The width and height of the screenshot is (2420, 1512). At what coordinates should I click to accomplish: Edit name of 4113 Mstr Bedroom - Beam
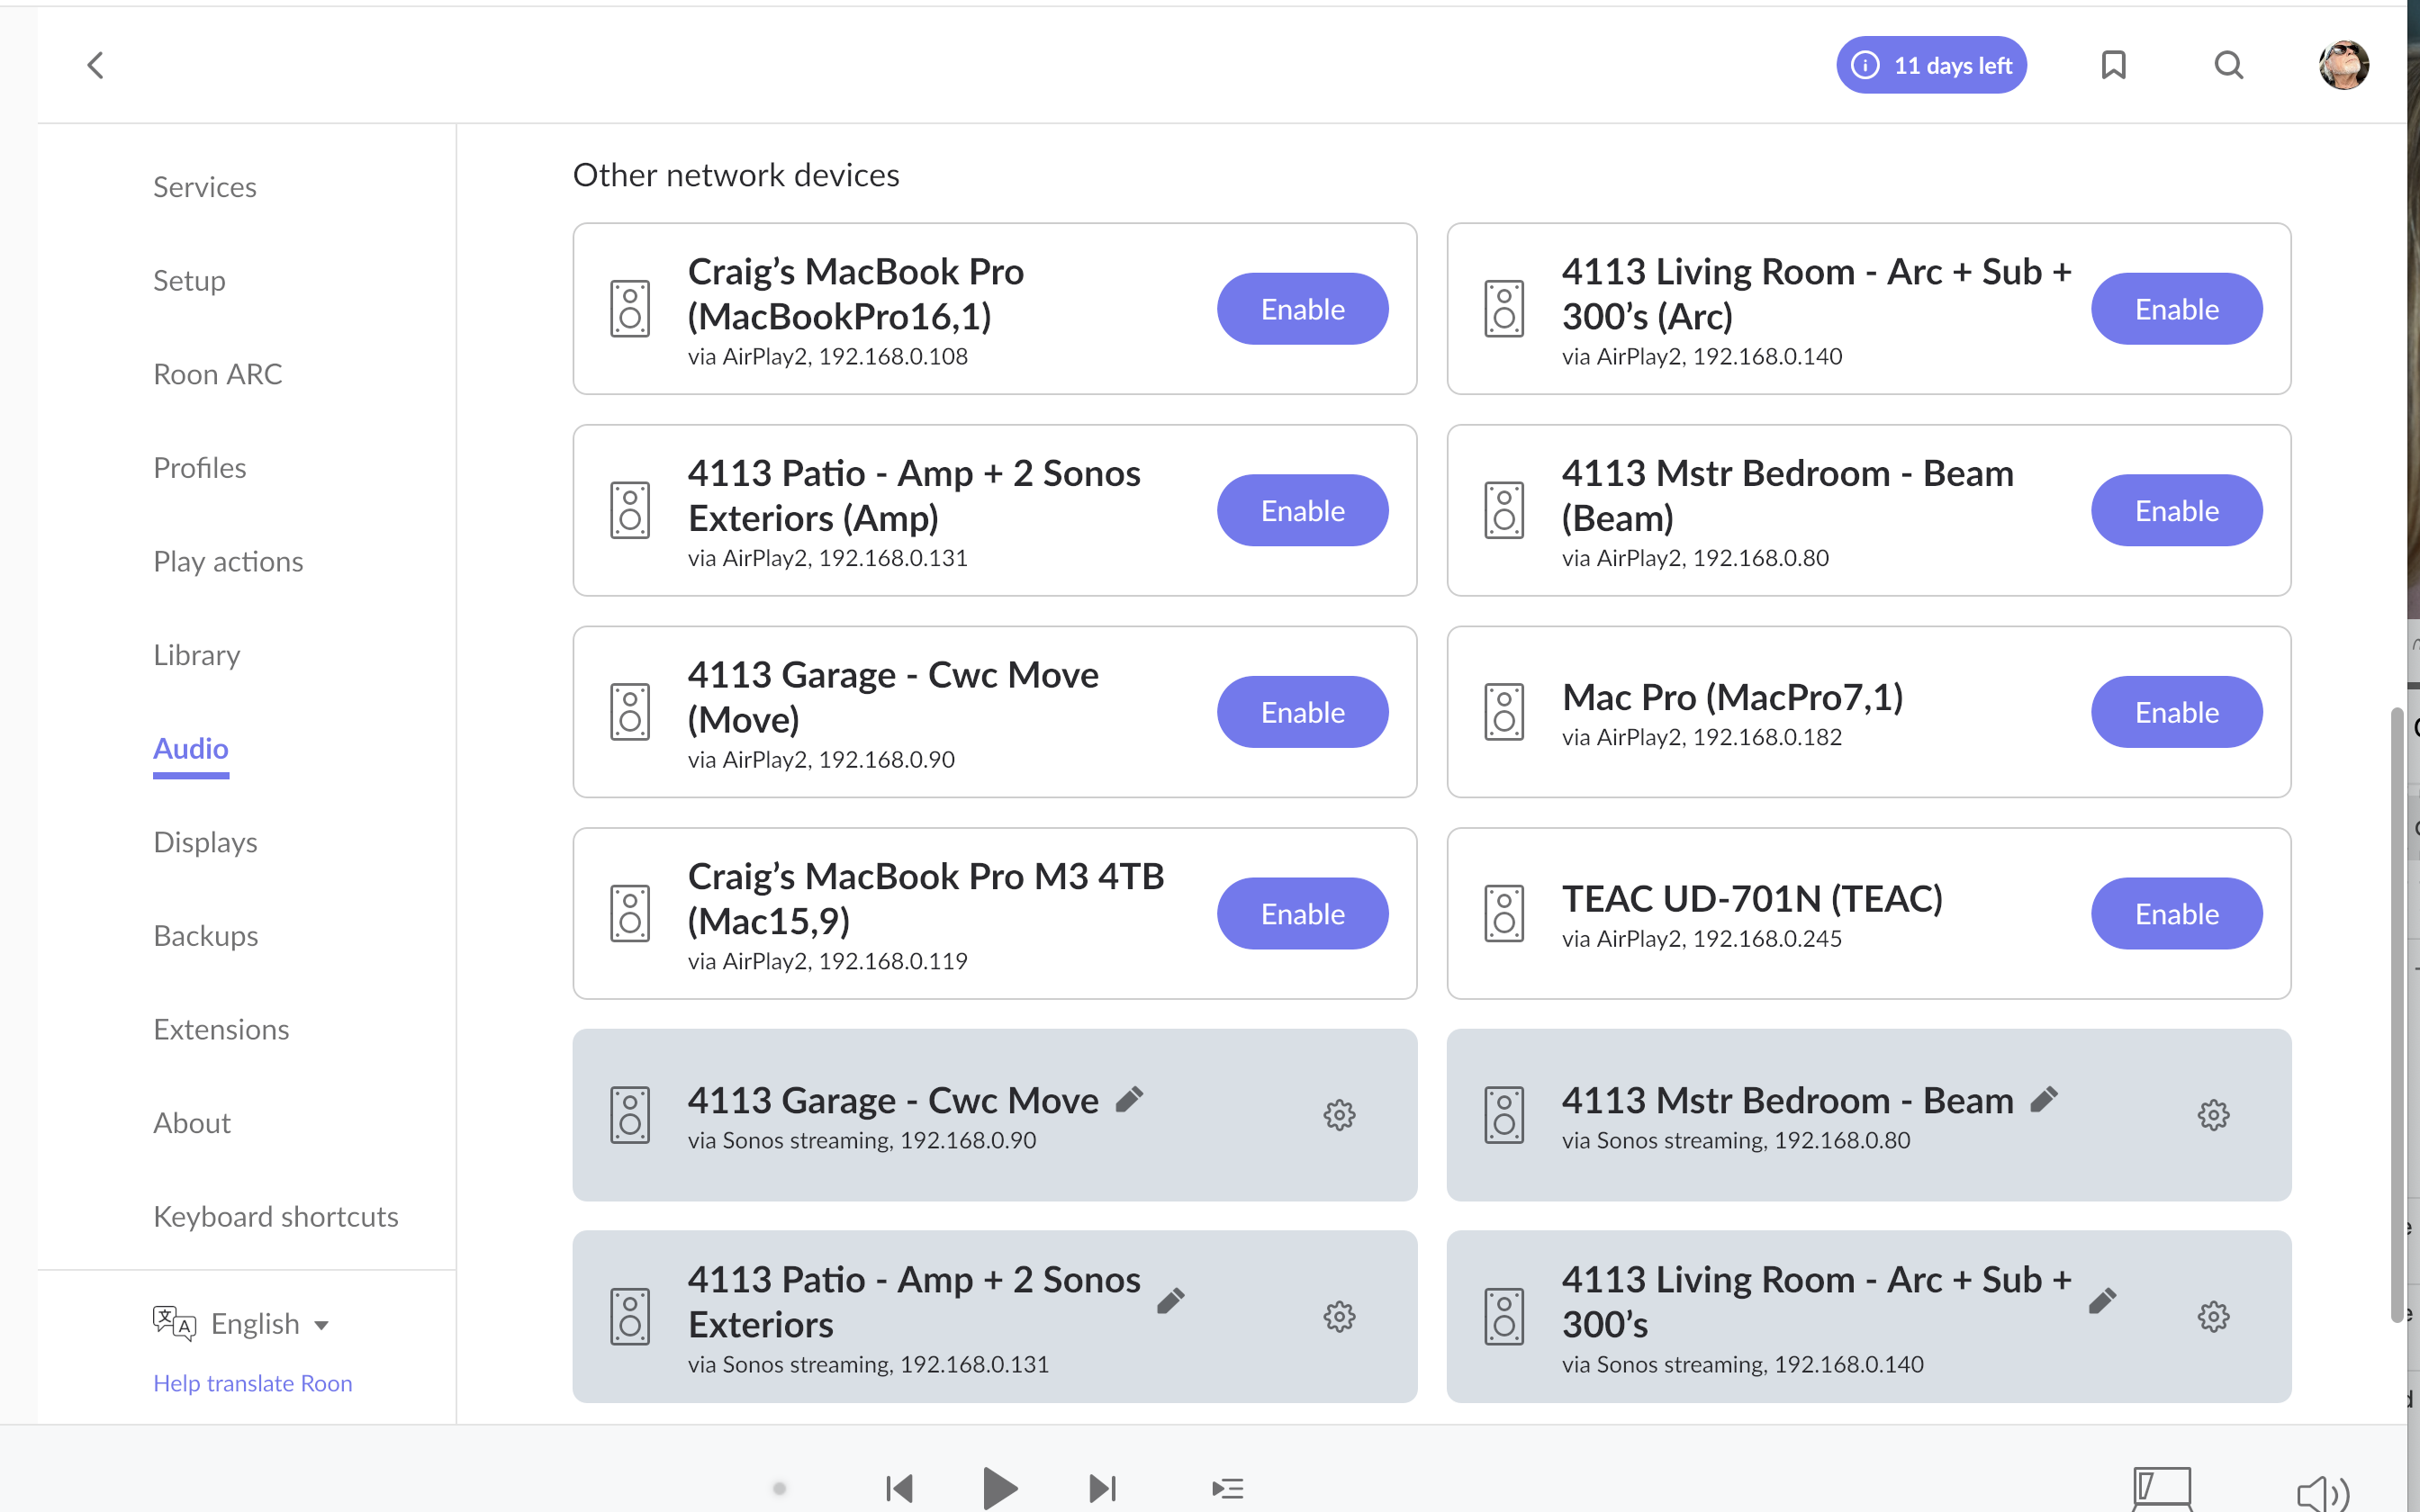2044,1100
